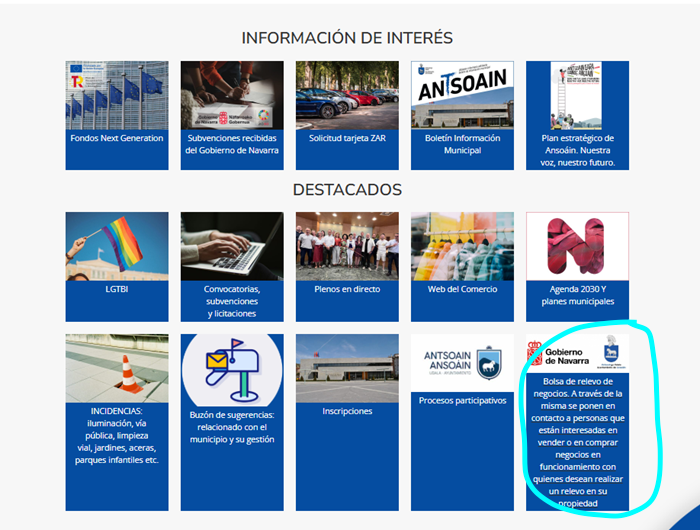This screenshot has width=700, height=530.
Task: Click the Antsoain Ansoáin shield logo
Action: pyautogui.click(x=462, y=363)
